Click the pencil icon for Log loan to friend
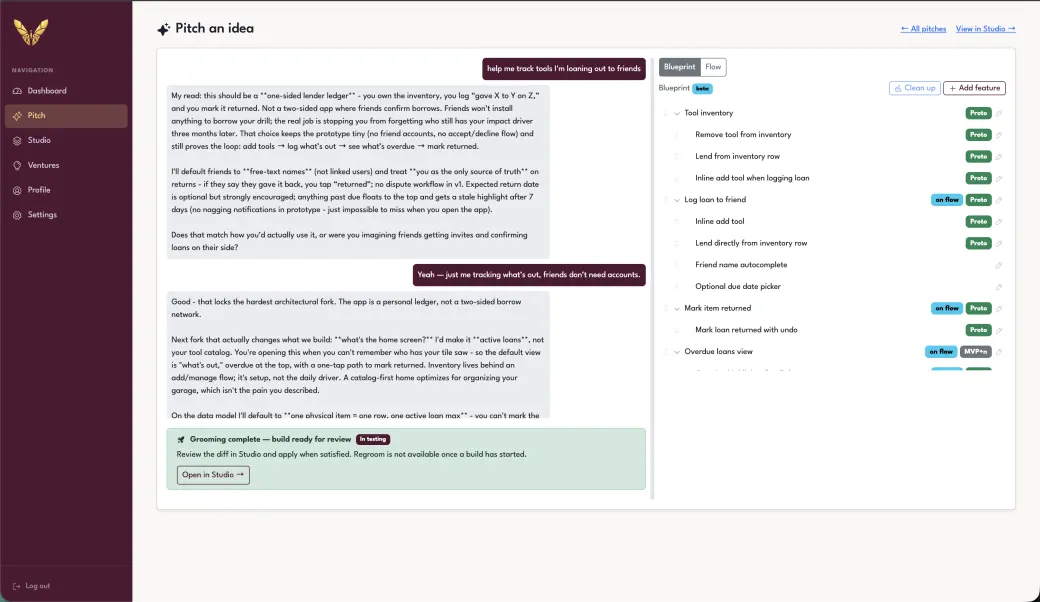 point(999,200)
